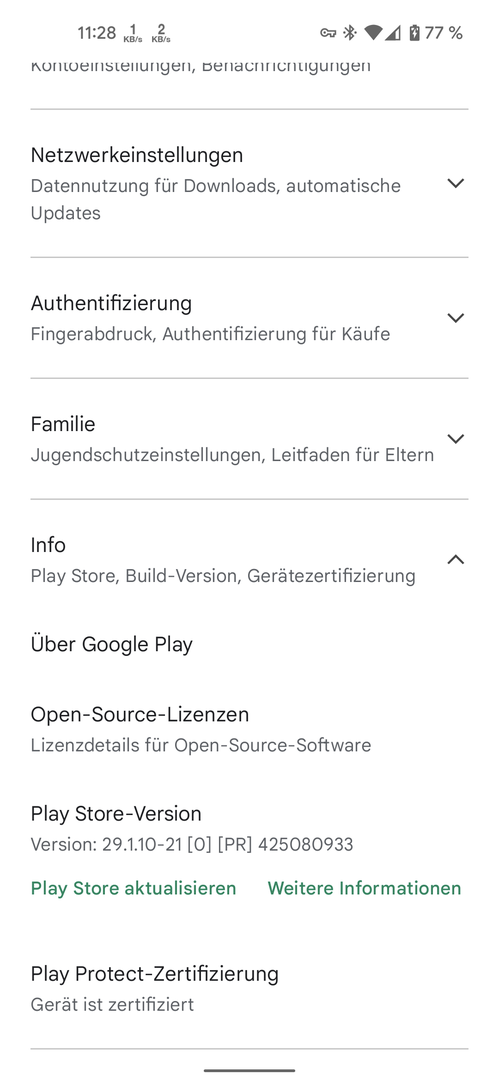Tap the 11:28 clock in status bar
This screenshot has width=499, height=1080.
click(x=96, y=32)
